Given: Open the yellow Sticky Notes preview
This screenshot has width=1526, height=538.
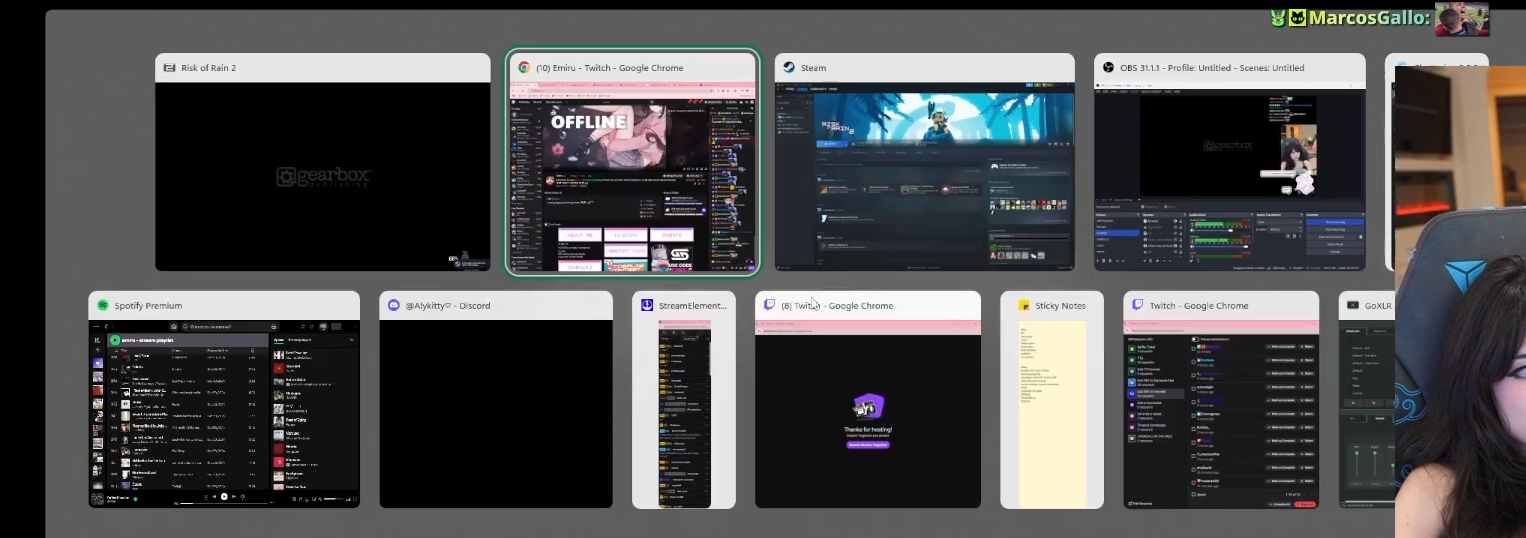Looking at the screenshot, I should pyautogui.click(x=1052, y=414).
